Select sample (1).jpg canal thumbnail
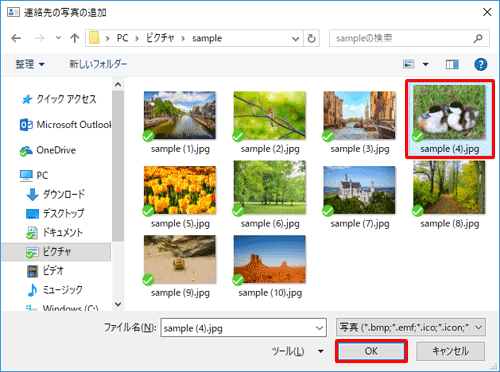Viewport: 500px width, 372px height. (x=180, y=115)
